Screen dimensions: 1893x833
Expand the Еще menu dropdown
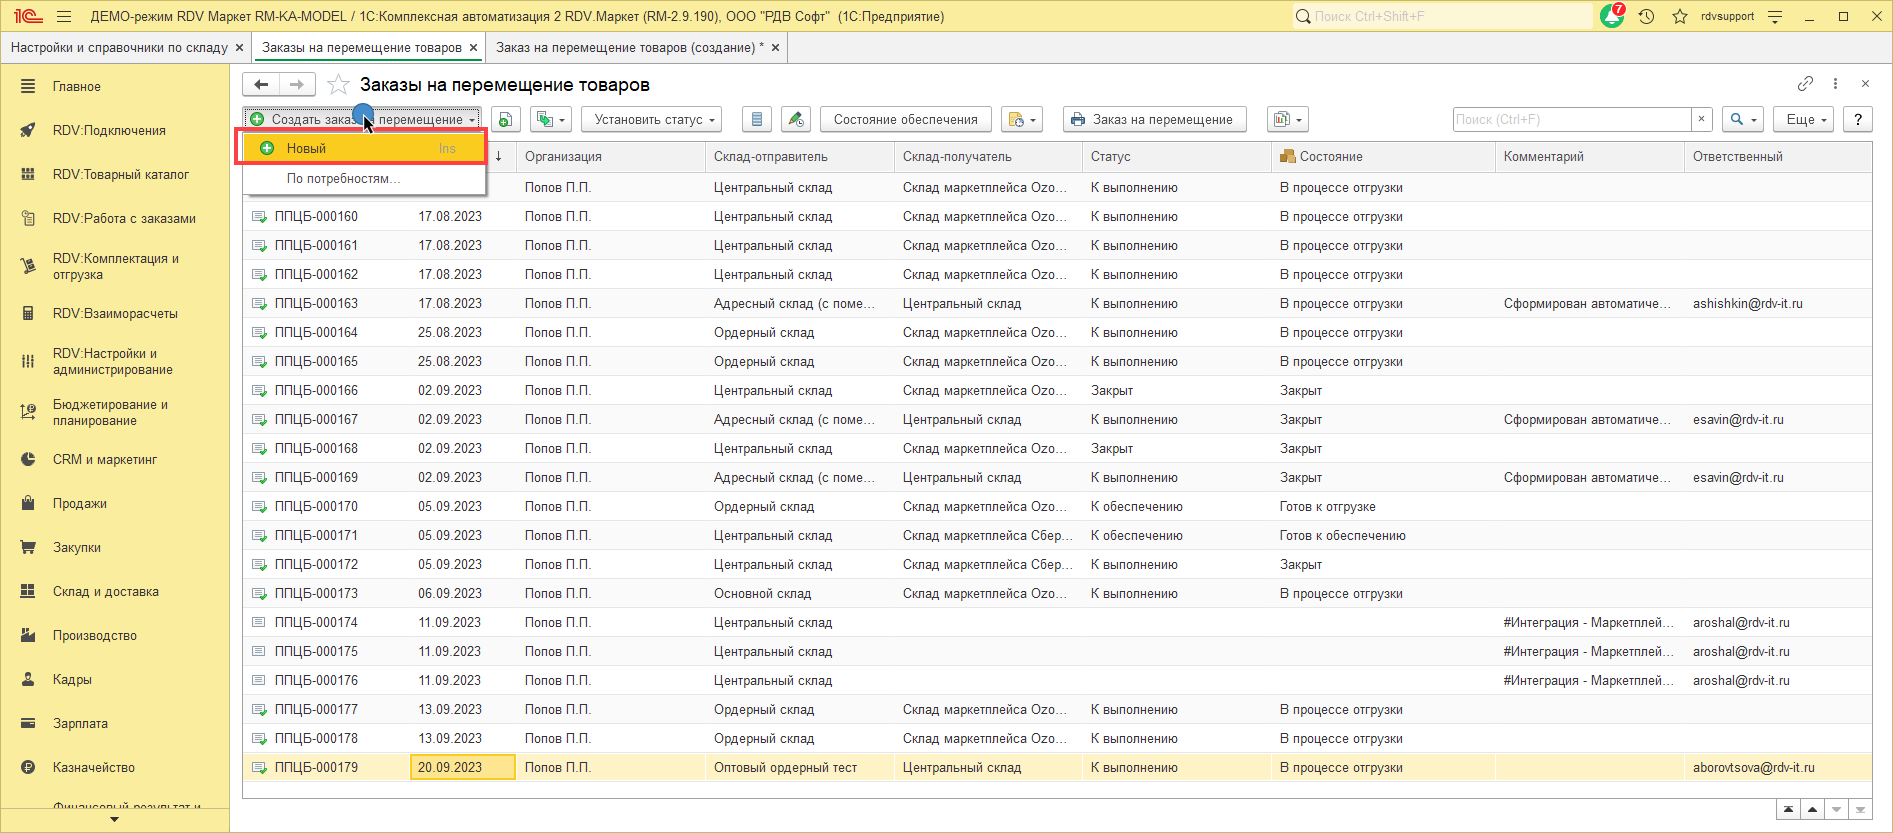click(x=1805, y=120)
